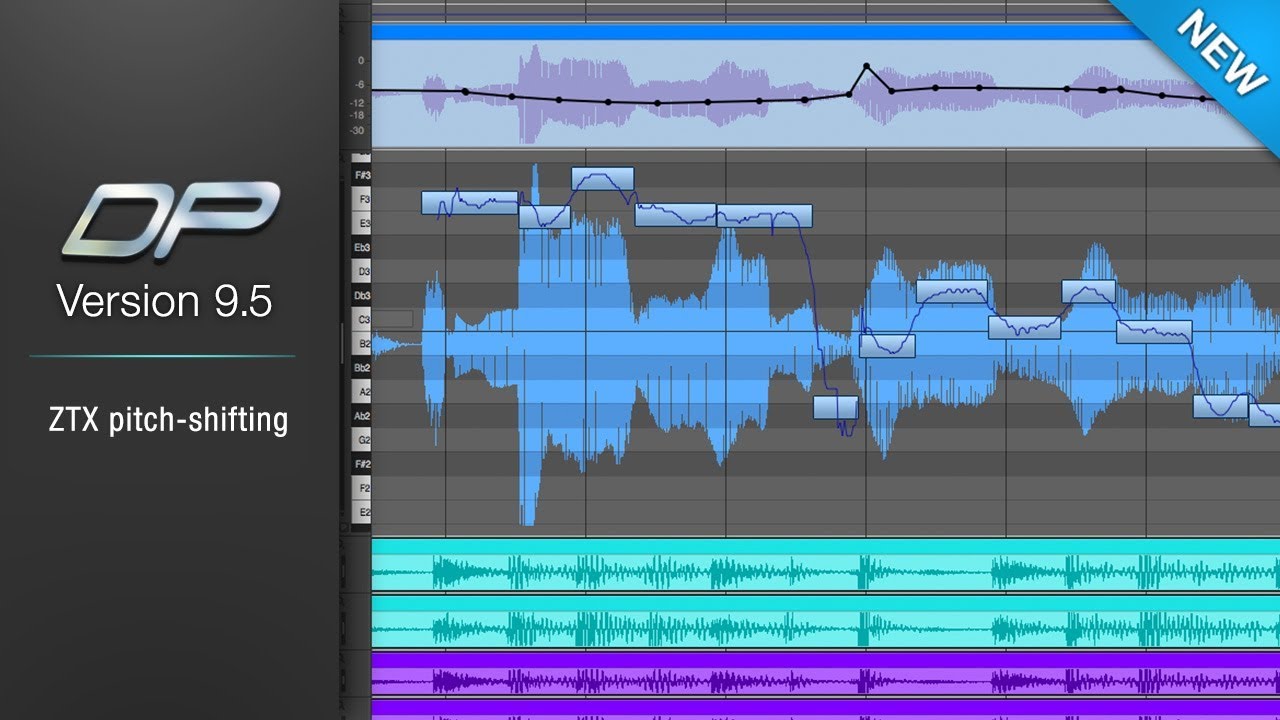Select the low pitch segment at the bottom of the steep drop
This screenshot has width=1280, height=720.
coord(835,407)
